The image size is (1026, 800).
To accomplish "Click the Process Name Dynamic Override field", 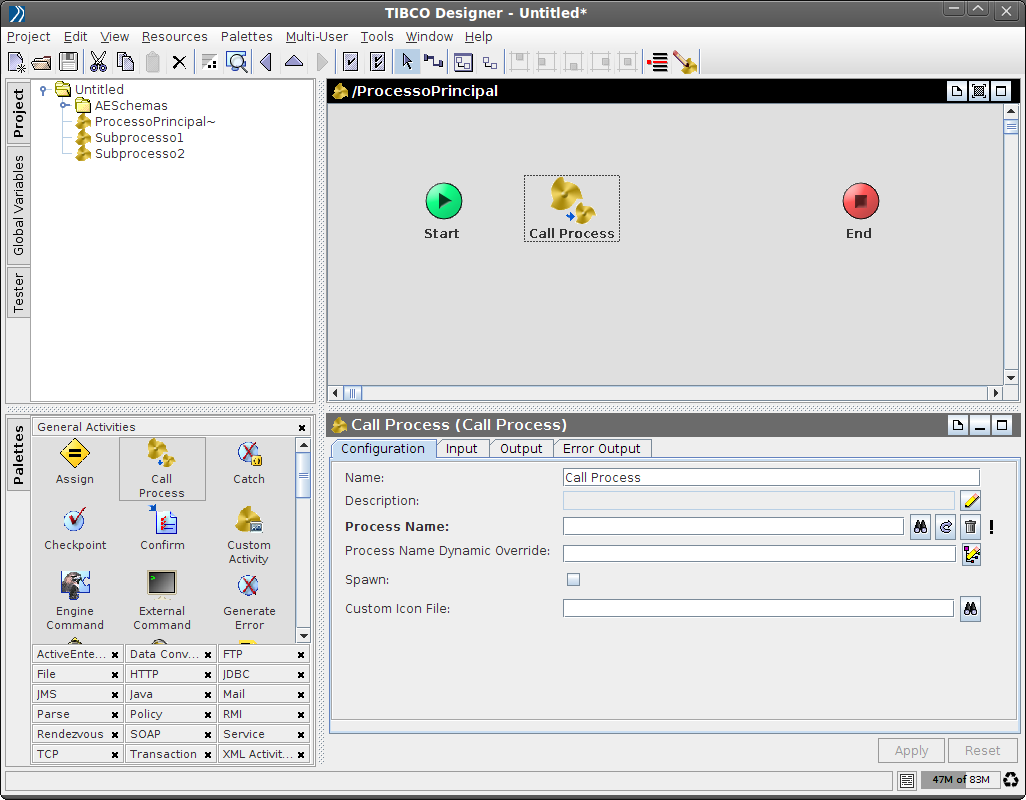I will click(759, 553).
